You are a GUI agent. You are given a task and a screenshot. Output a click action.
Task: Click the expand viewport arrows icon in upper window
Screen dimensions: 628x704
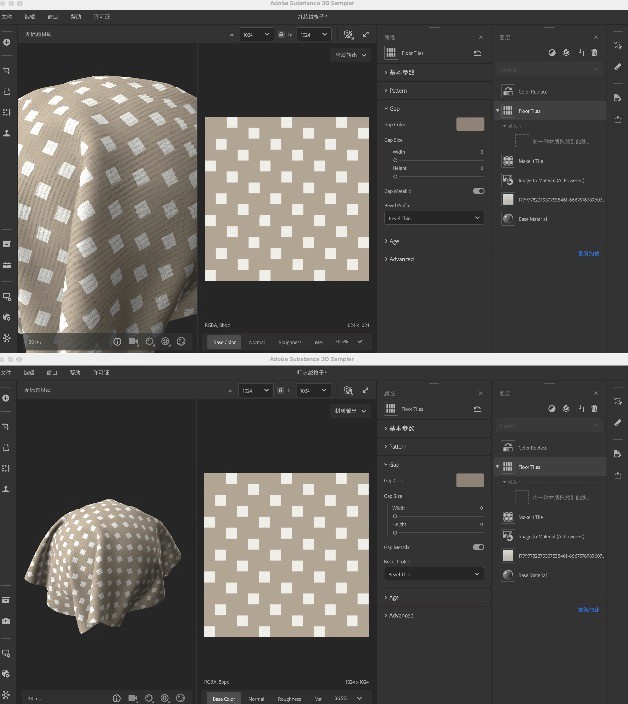[366, 35]
